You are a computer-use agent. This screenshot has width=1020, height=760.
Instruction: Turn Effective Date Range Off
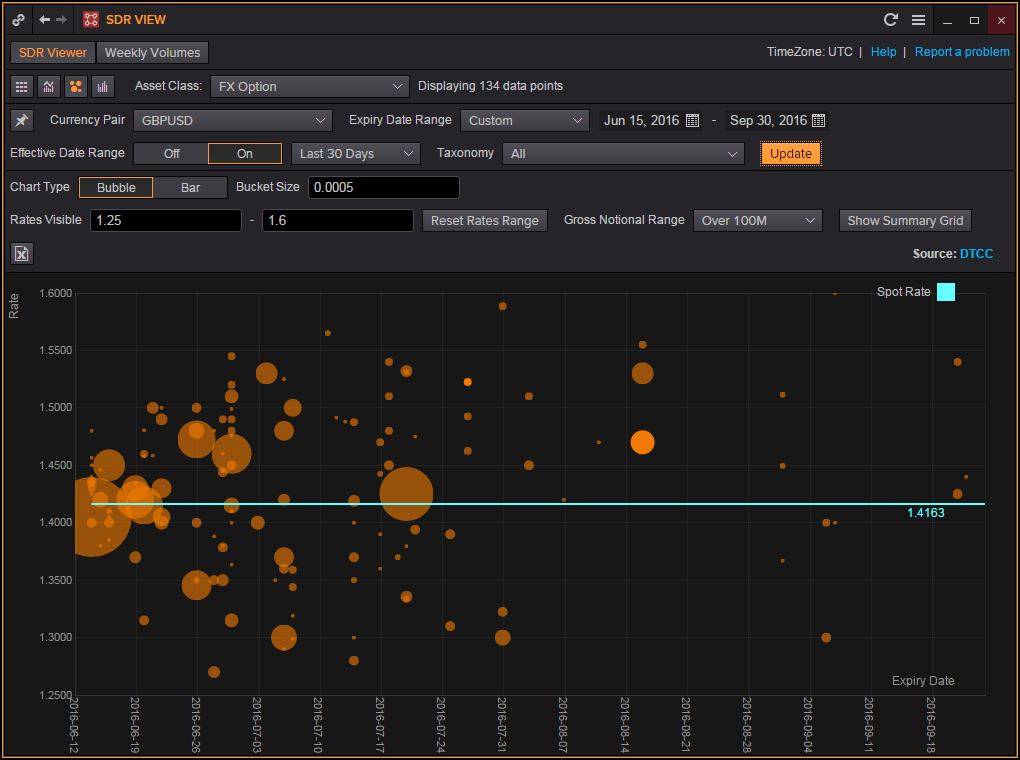click(171, 154)
